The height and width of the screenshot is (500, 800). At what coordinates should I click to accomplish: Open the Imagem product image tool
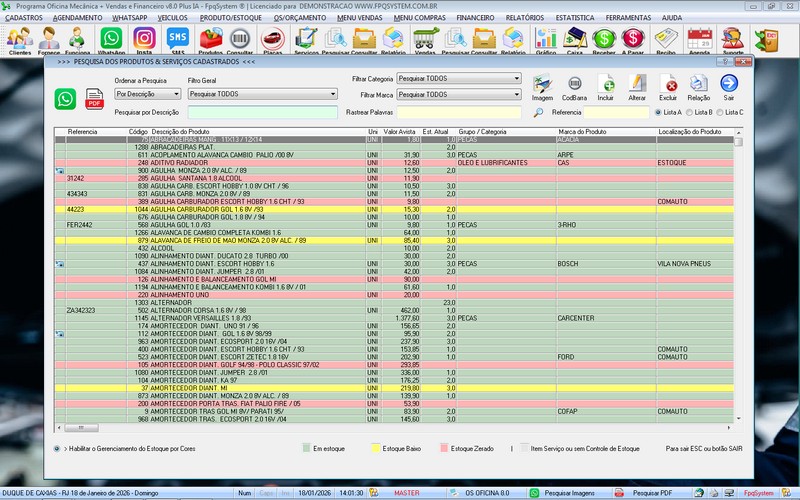click(542, 84)
